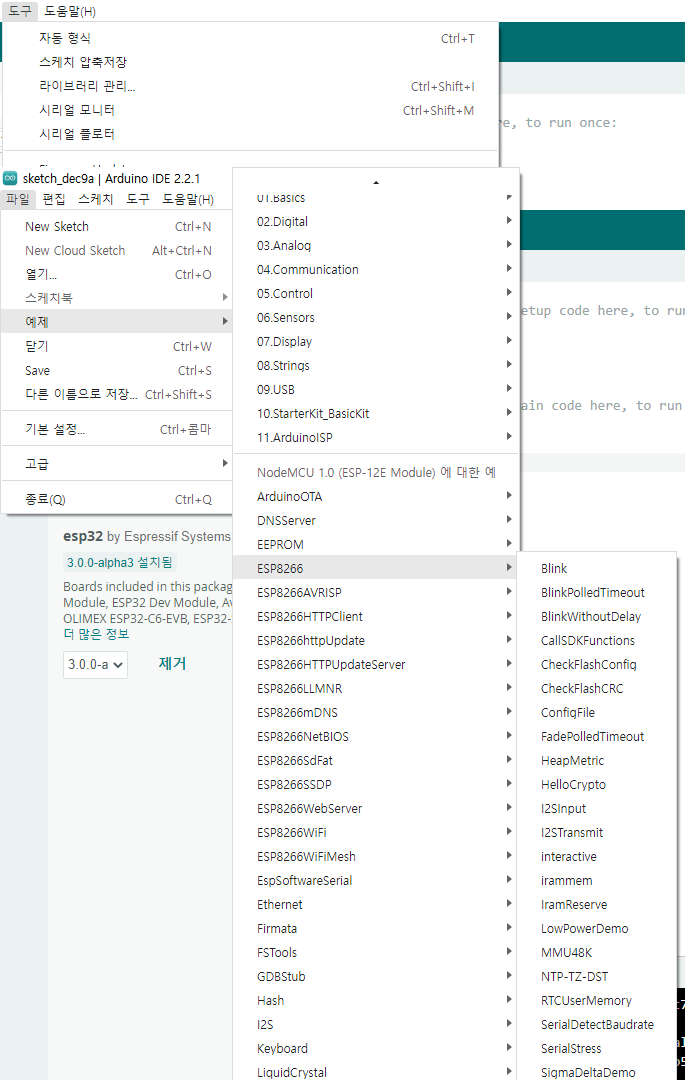Open SigmaDeltaDemo example
Viewport: 685px width, 1080px height.
tap(596, 1072)
